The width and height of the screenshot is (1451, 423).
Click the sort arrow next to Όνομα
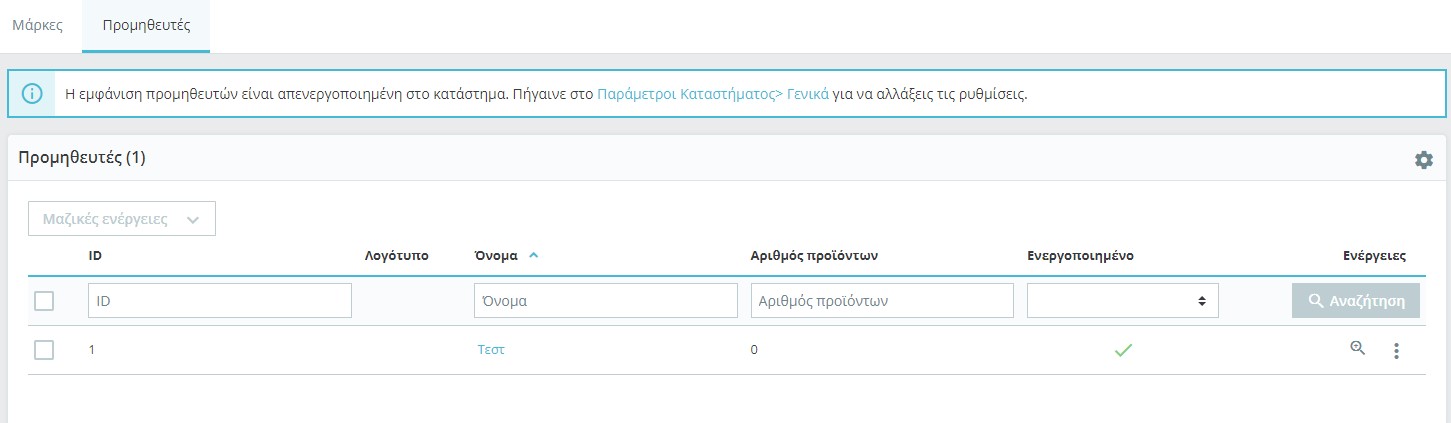533,255
